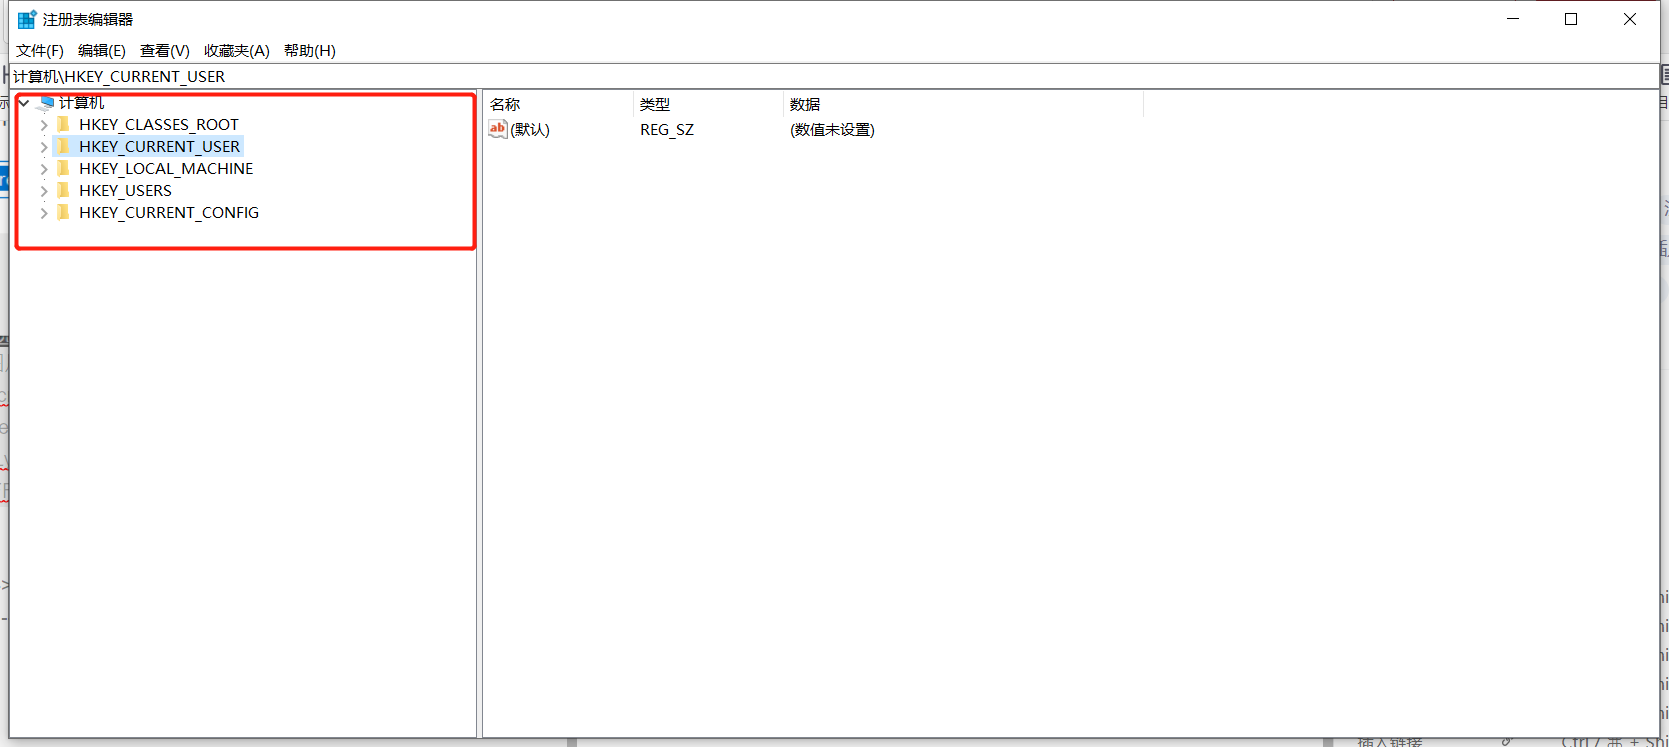Expand the HKEY_CURRENT_USER key
The height and width of the screenshot is (747, 1669).
click(x=44, y=147)
